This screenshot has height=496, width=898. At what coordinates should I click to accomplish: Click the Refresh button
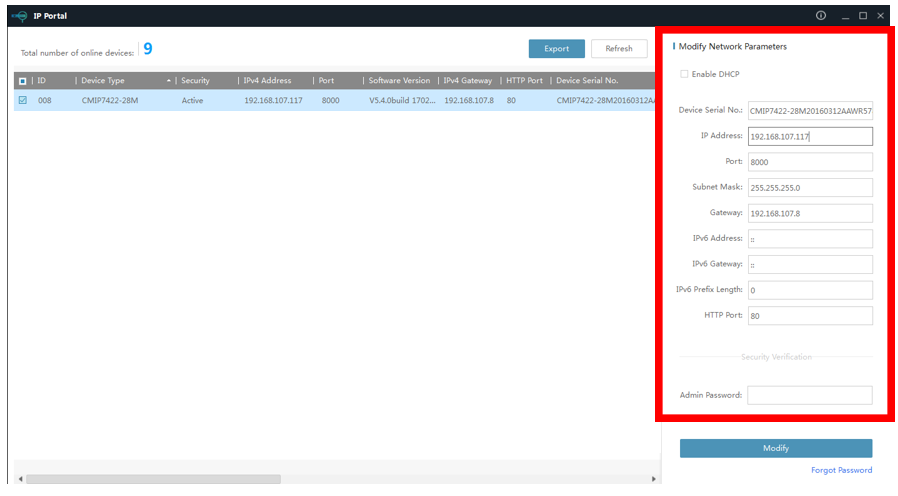tap(618, 48)
